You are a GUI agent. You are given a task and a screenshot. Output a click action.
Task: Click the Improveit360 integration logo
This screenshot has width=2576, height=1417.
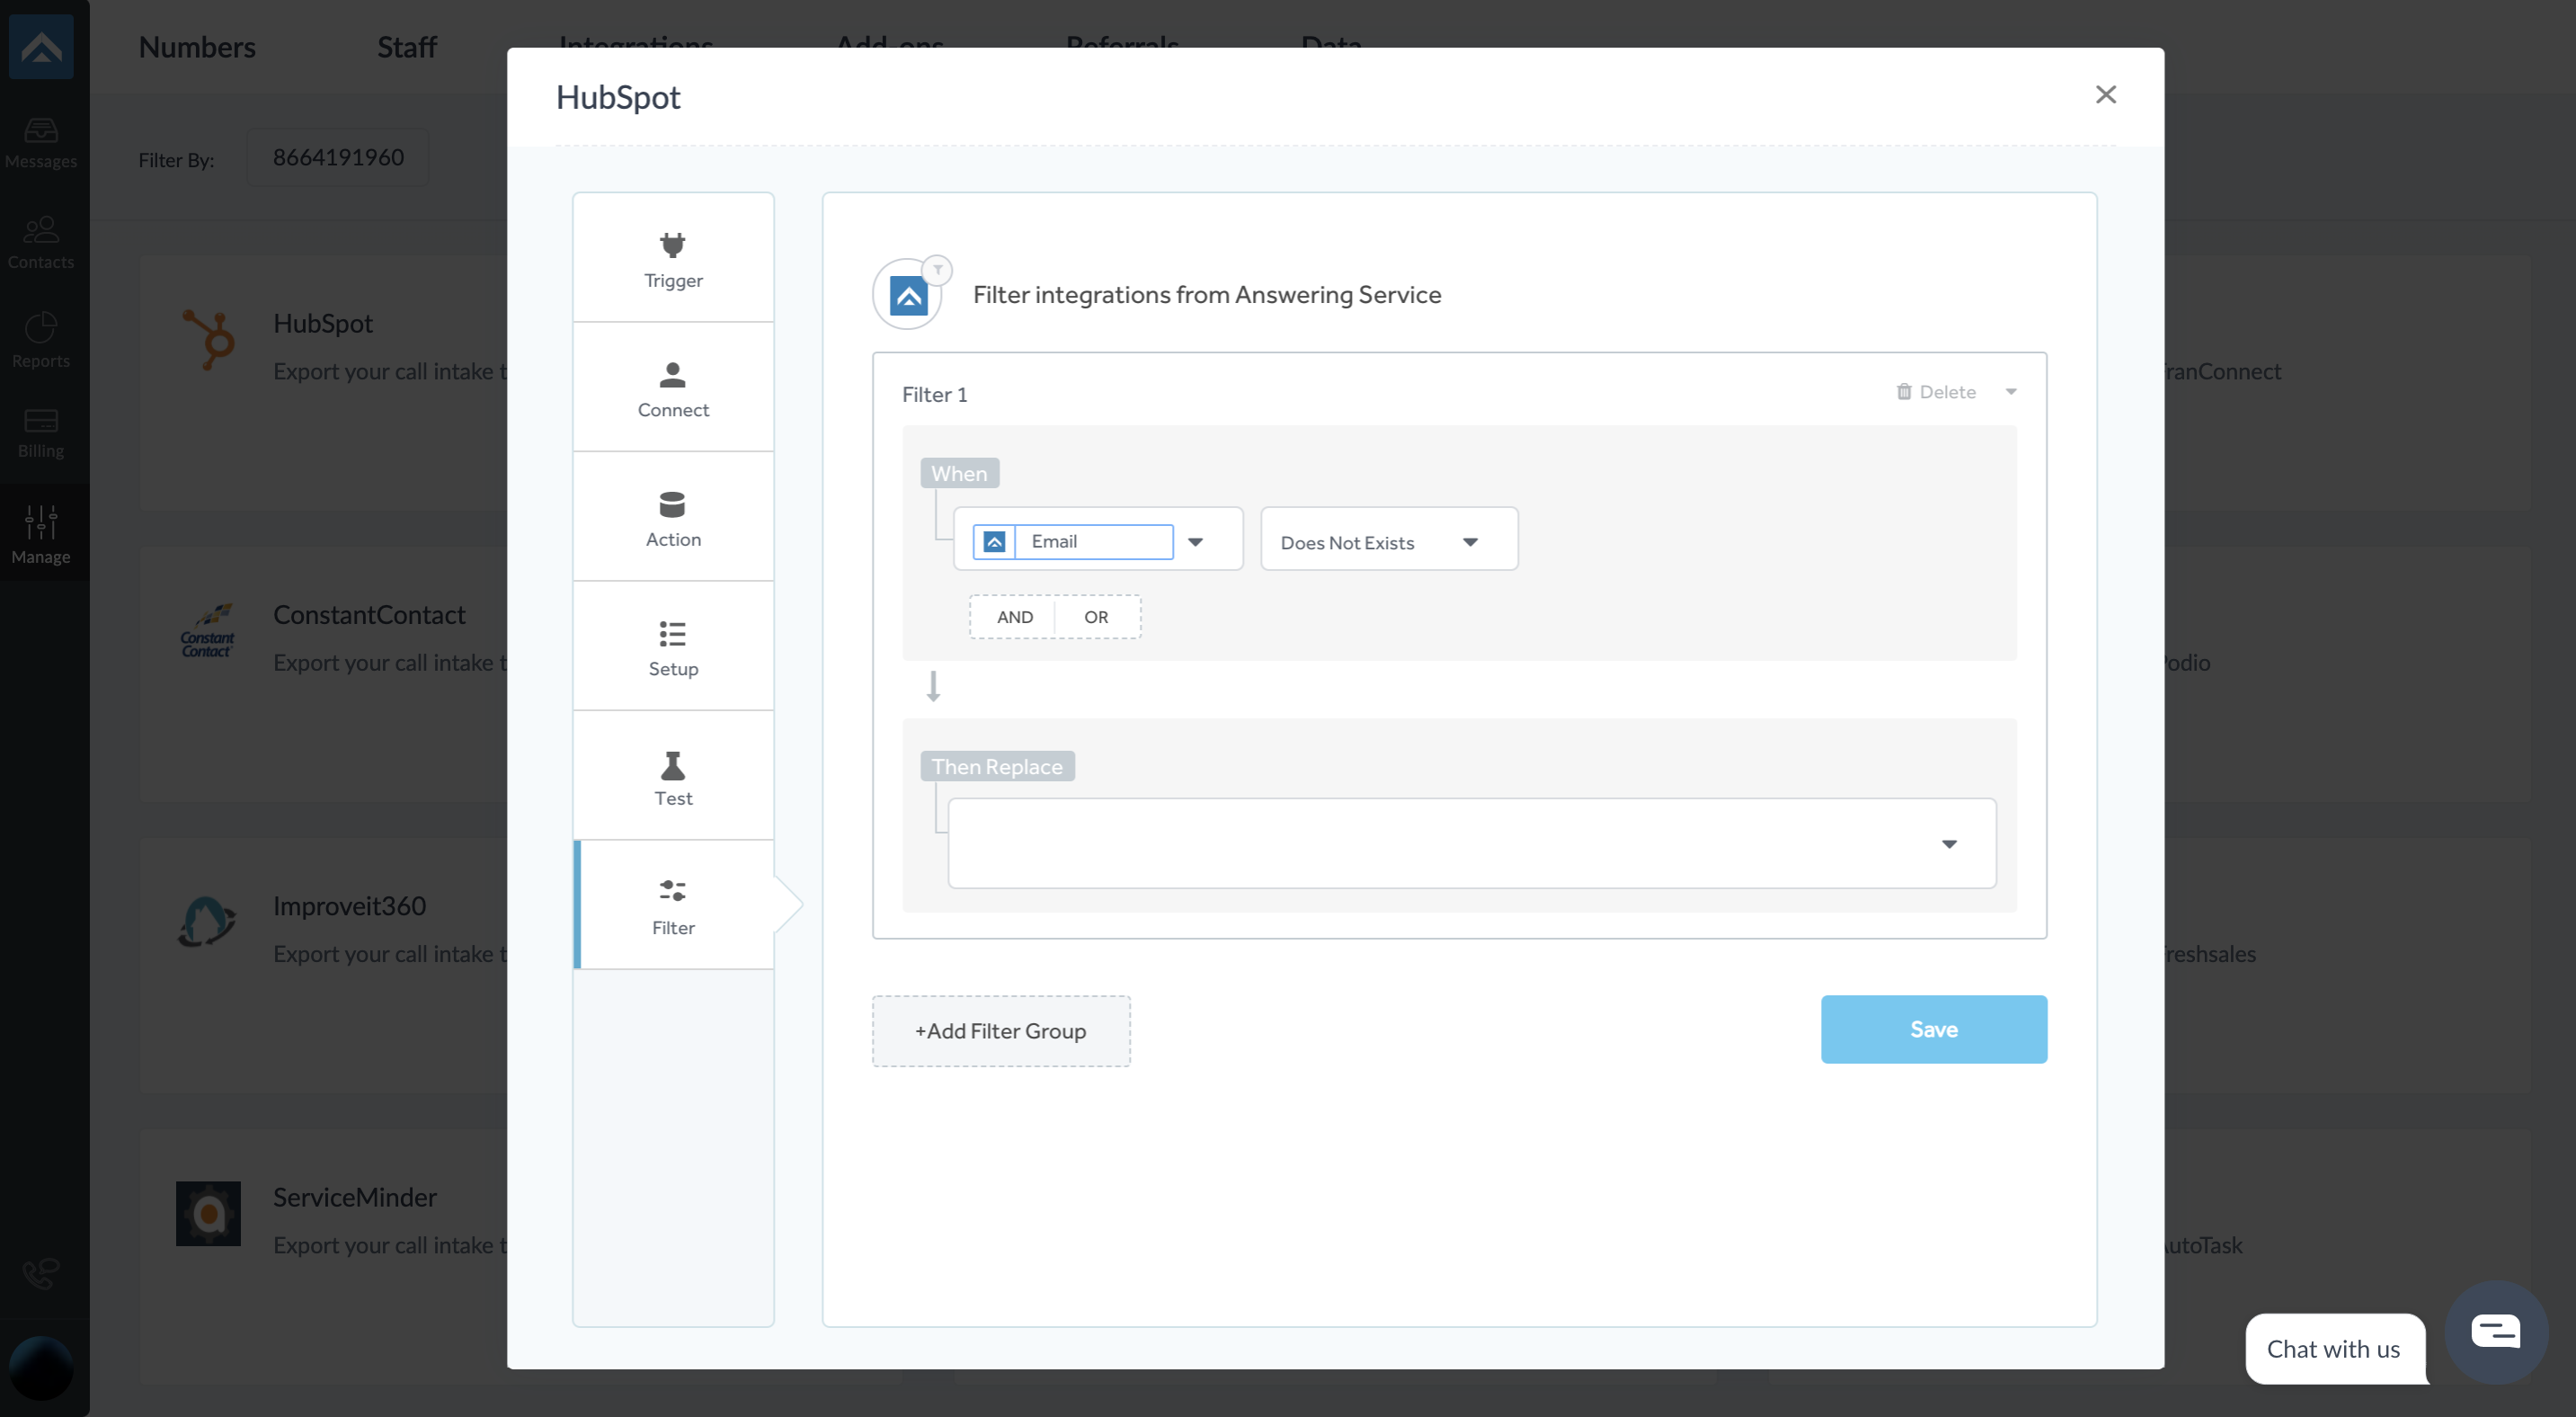[208, 921]
